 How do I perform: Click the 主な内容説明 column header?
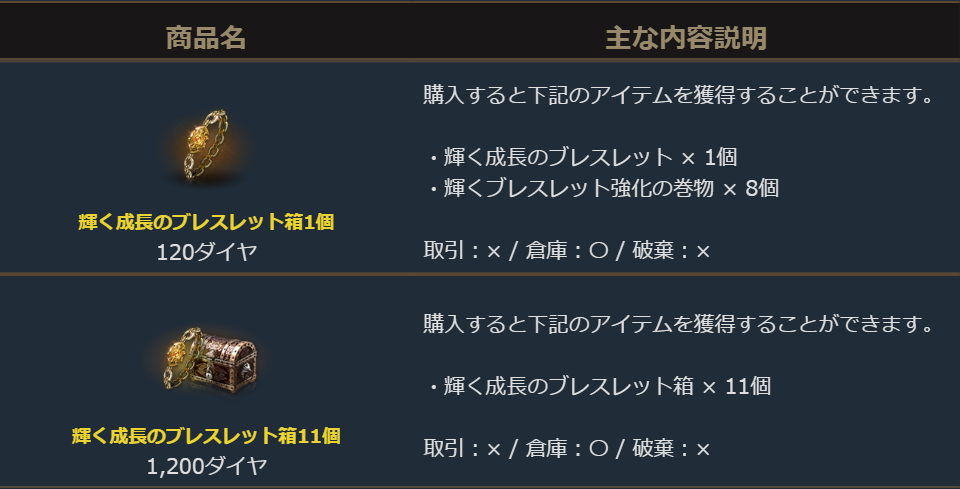tap(685, 38)
